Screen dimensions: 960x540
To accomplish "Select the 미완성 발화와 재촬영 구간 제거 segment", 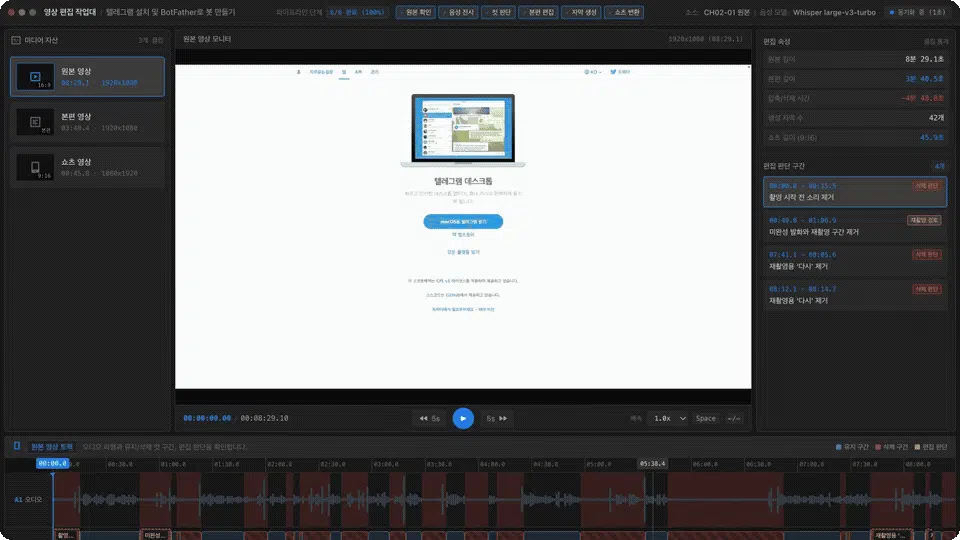I will point(855,226).
